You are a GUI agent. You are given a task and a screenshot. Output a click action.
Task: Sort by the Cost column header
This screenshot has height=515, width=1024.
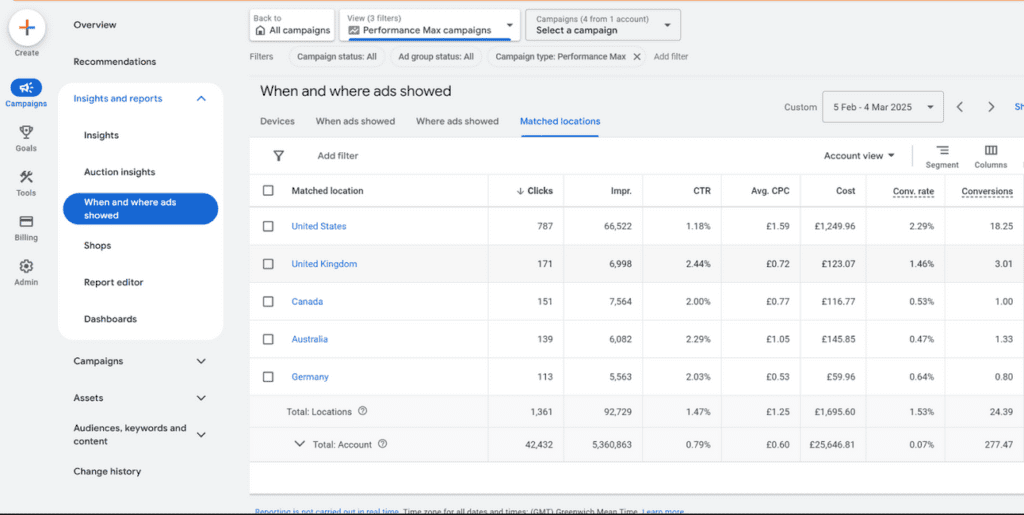point(846,191)
